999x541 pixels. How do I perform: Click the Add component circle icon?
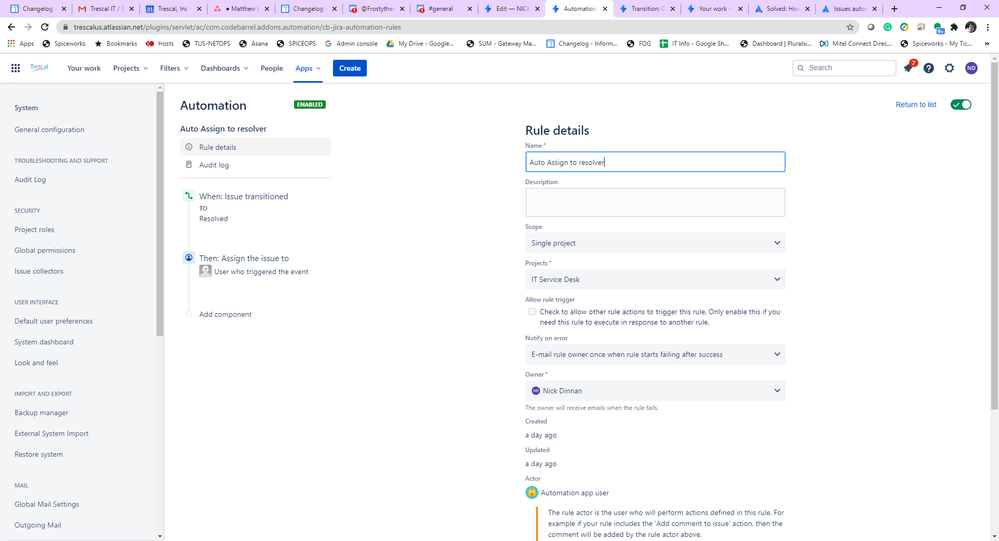[189, 314]
